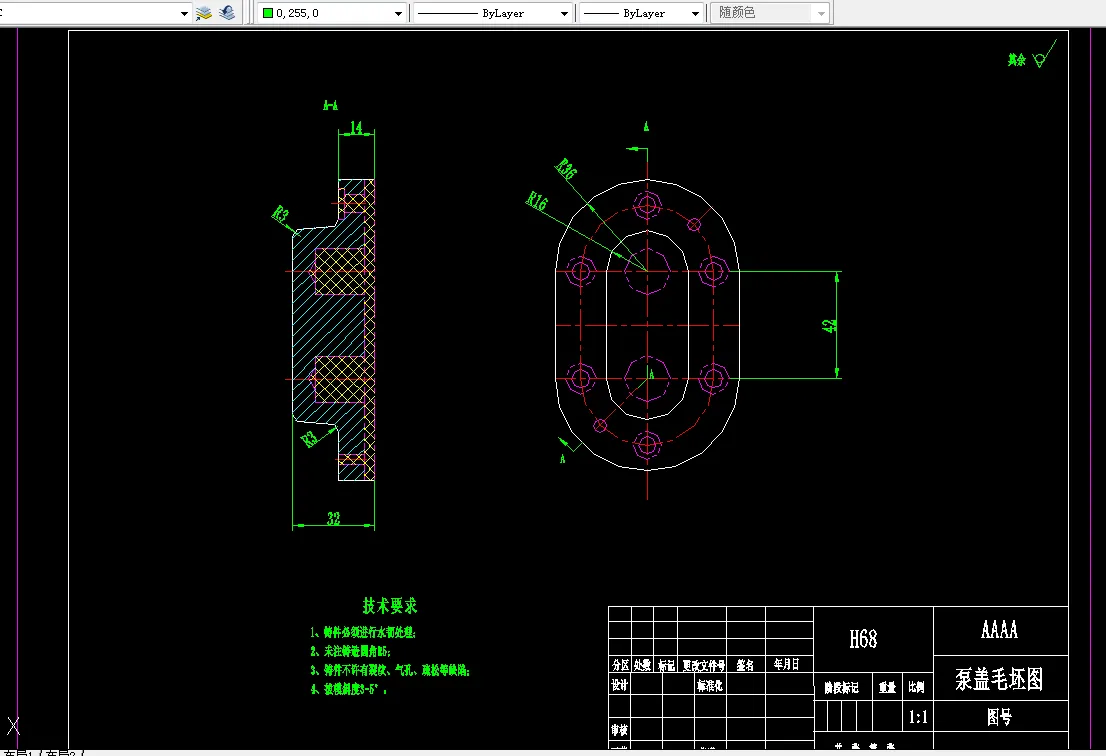
Task: Select the 签名 header cell
Action: [x=746, y=665]
